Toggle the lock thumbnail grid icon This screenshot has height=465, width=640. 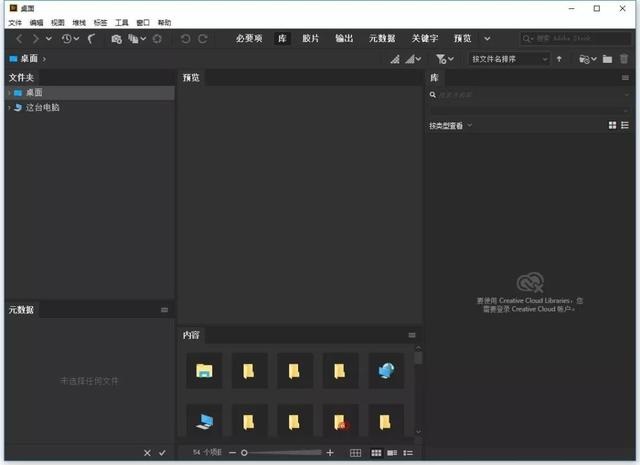pos(356,453)
